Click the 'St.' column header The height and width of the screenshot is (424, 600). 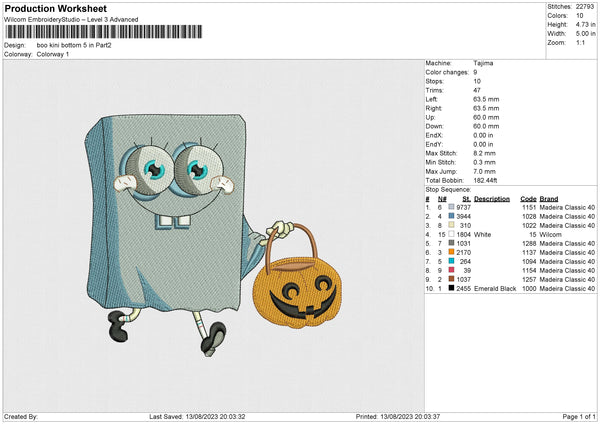coord(466,199)
